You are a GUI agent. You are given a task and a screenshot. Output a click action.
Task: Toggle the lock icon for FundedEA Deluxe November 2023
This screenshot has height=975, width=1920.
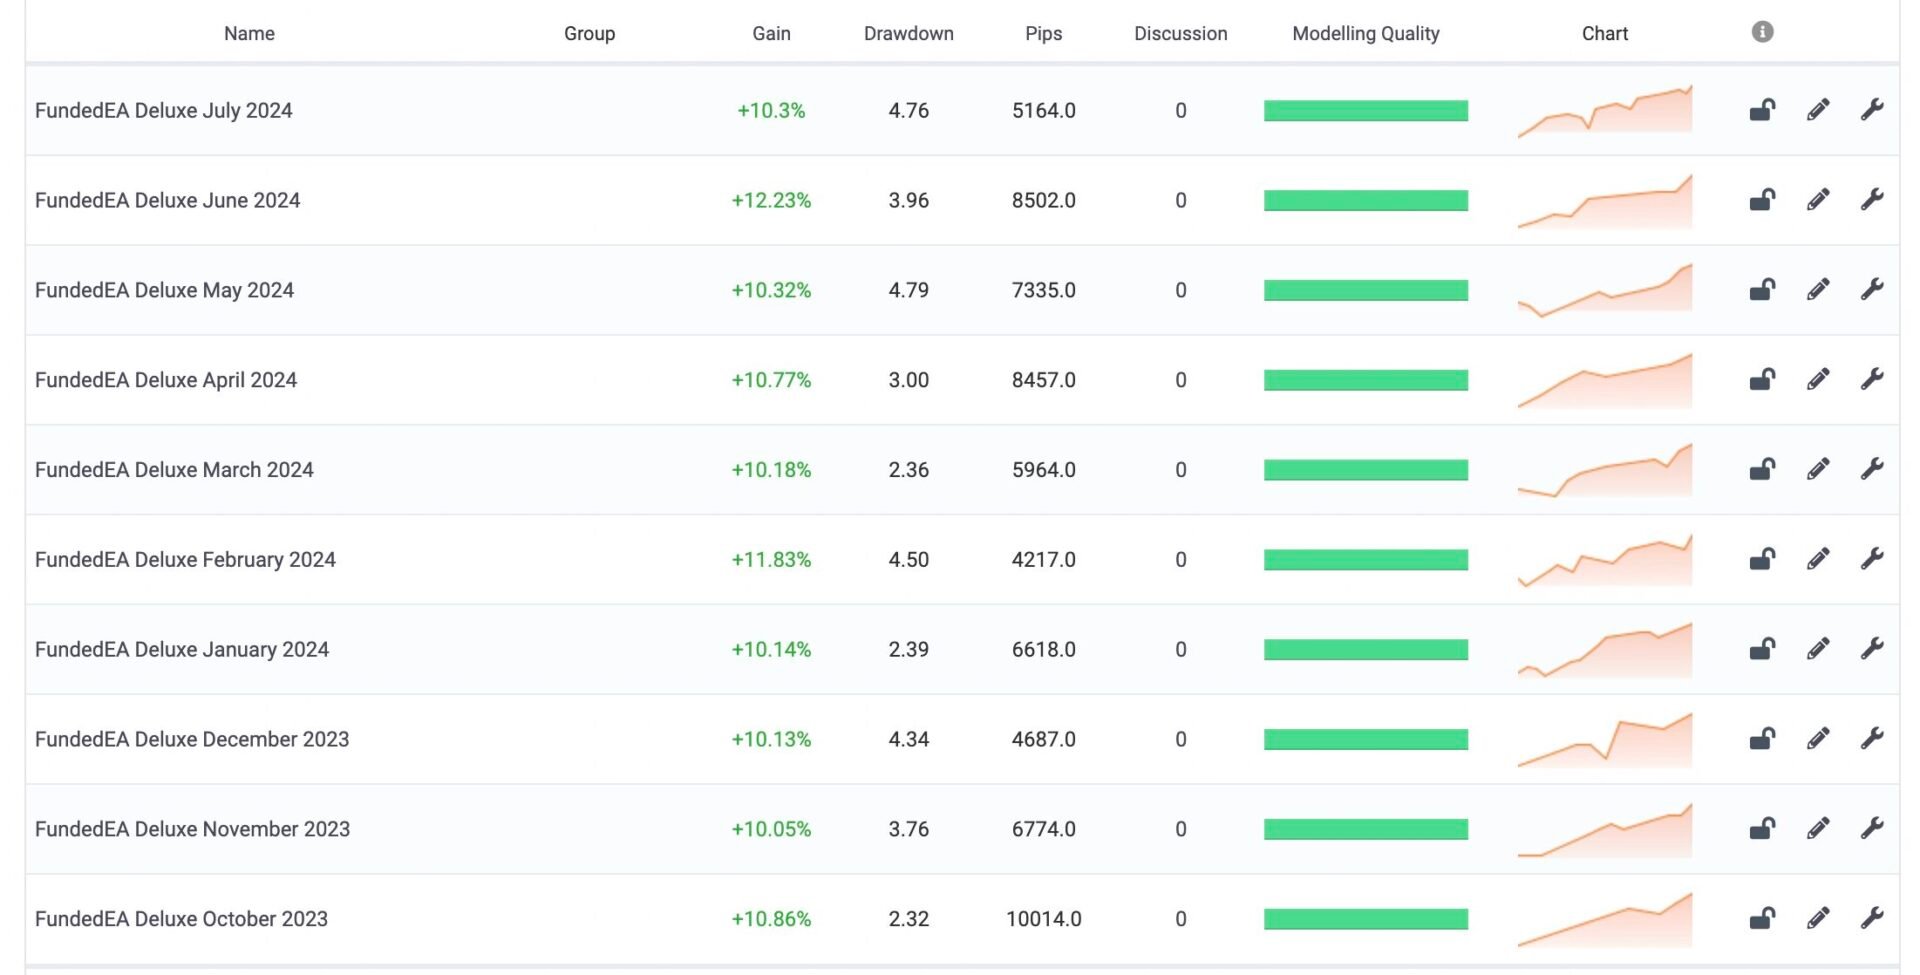tap(1762, 828)
